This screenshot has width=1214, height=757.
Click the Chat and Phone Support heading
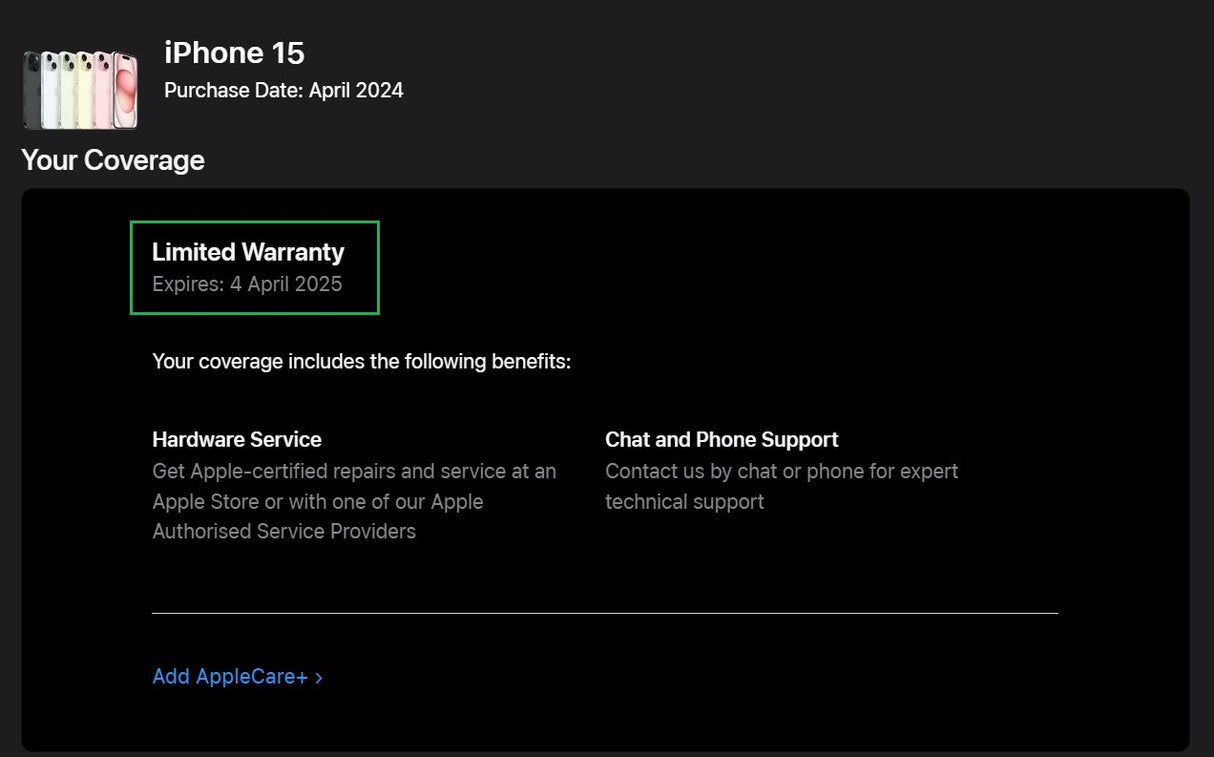(722, 440)
